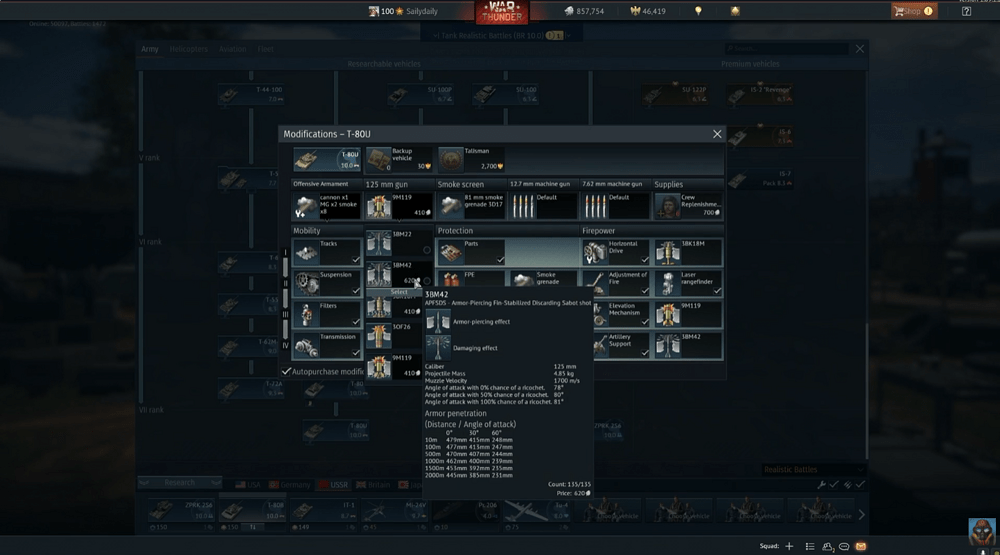The height and width of the screenshot is (555, 1000).
Task: Select the Filters modification
Action: 327,314
